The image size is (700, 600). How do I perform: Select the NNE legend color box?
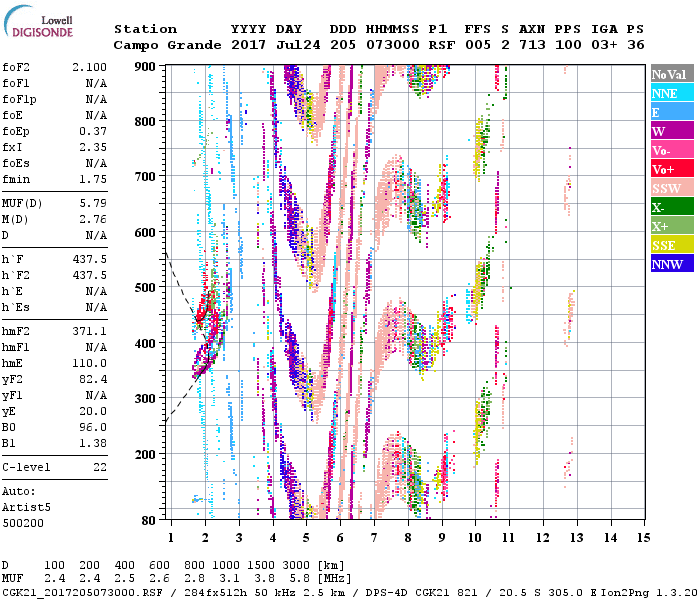[x=671, y=93]
